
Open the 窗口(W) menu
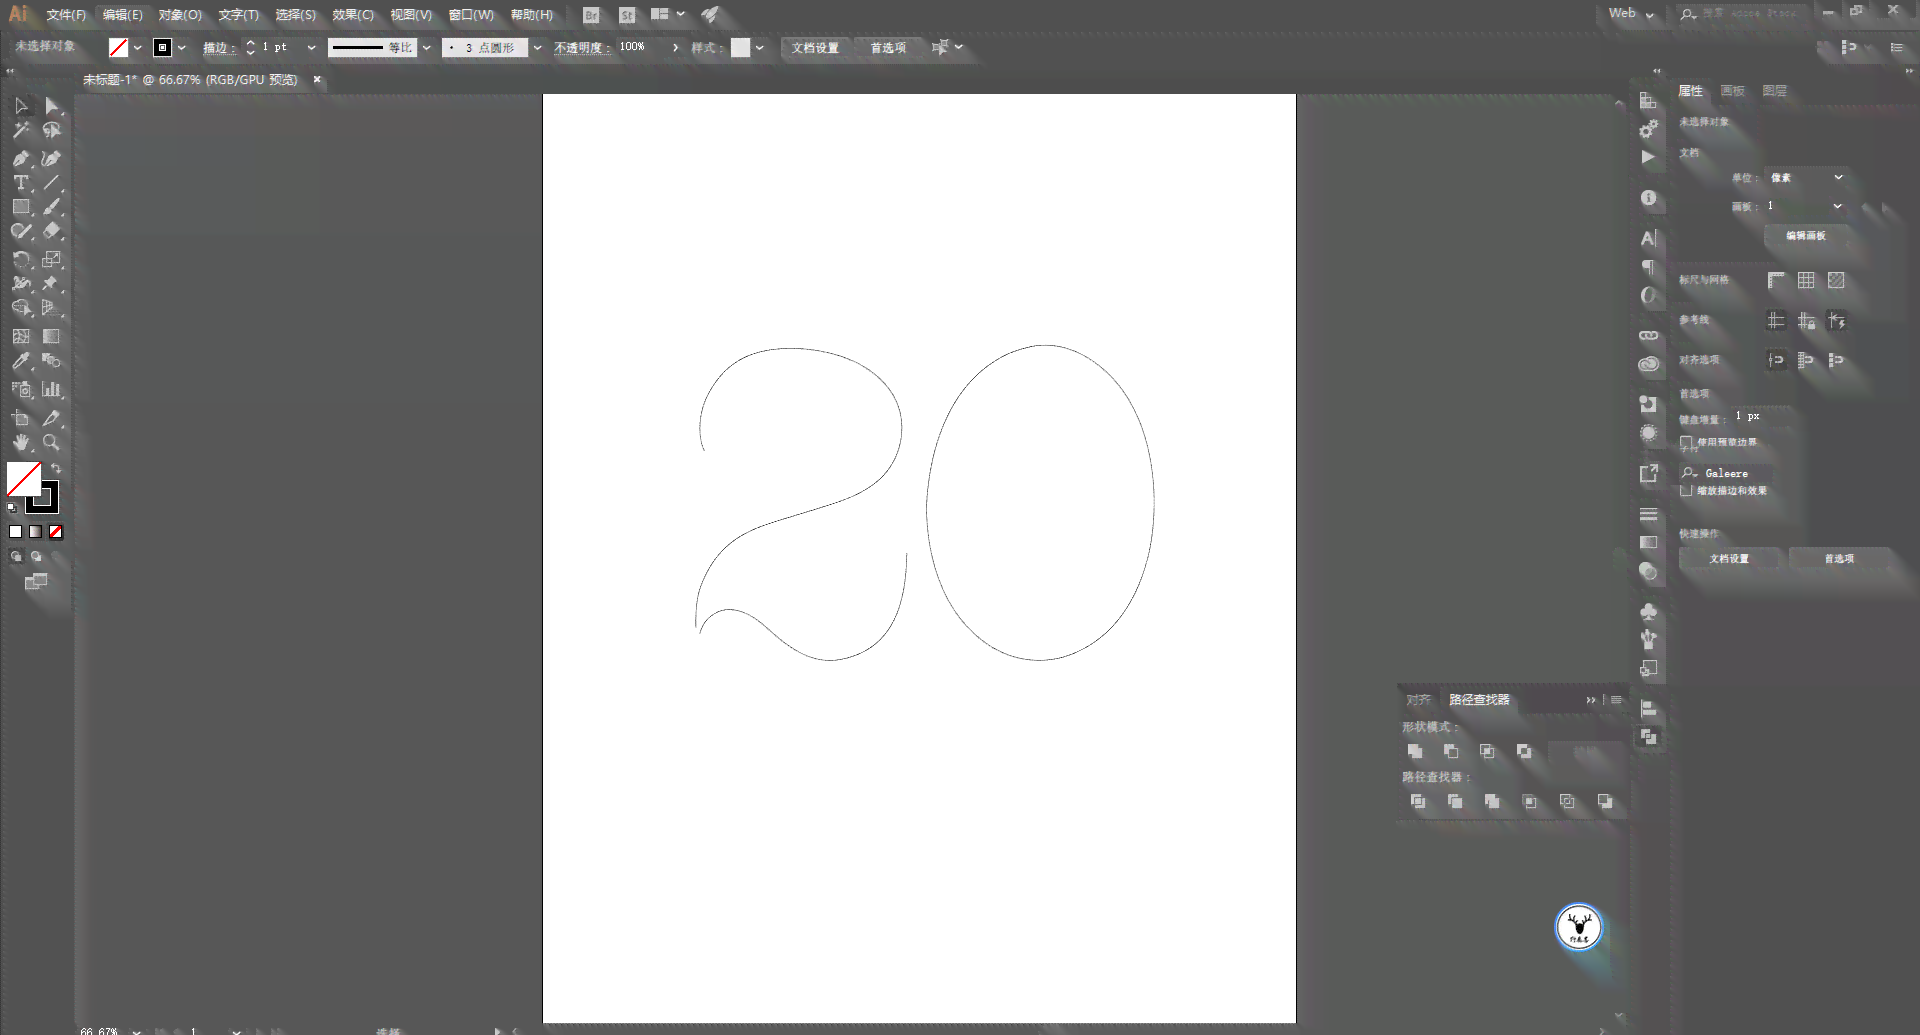tap(471, 15)
